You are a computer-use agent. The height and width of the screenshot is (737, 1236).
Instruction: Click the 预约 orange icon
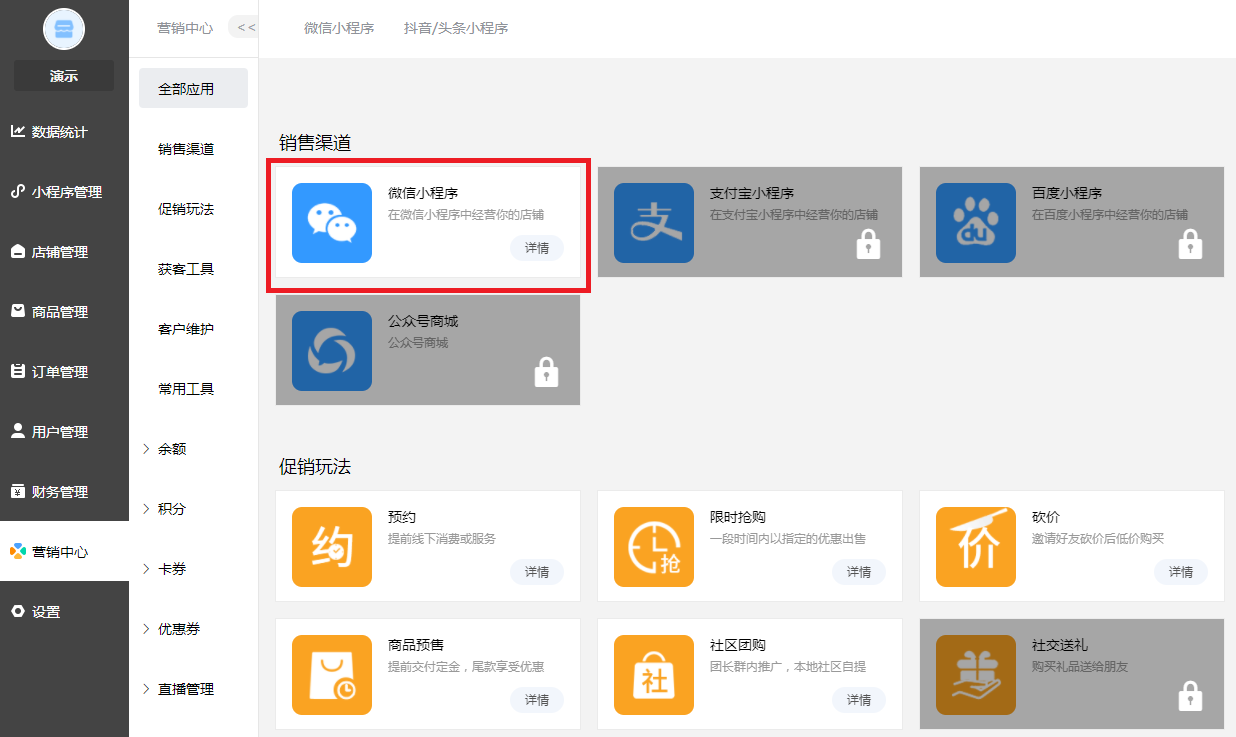pyautogui.click(x=332, y=547)
